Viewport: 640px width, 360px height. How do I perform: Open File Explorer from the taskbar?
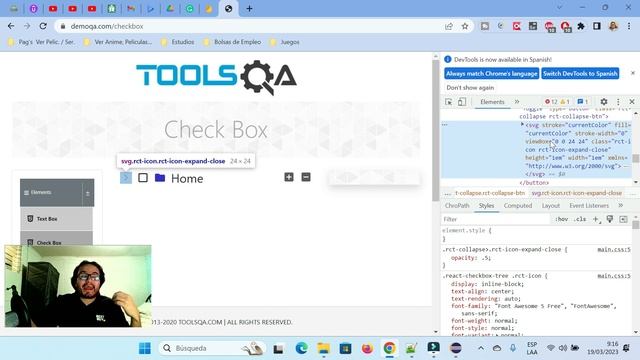[x=324, y=348]
